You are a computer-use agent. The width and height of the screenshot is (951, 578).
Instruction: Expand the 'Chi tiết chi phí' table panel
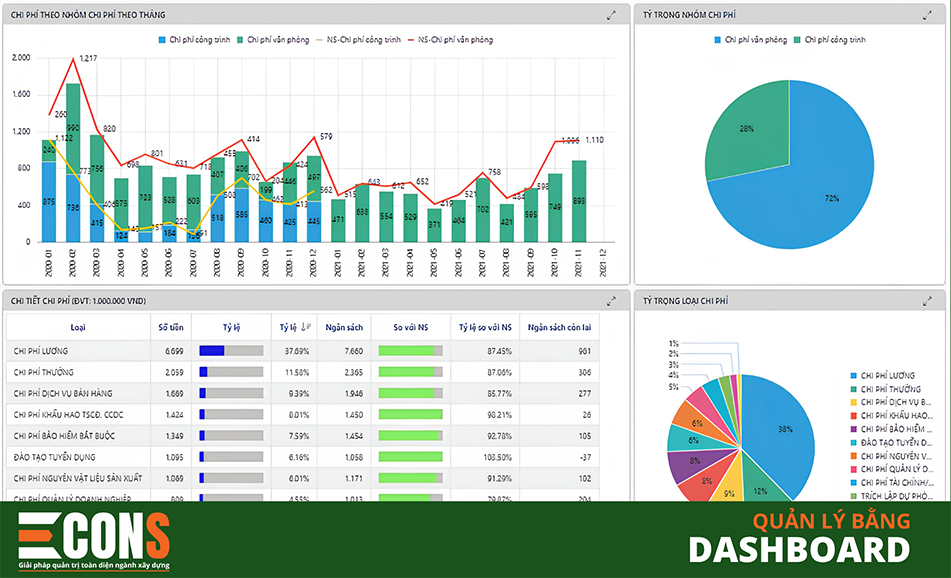611,301
